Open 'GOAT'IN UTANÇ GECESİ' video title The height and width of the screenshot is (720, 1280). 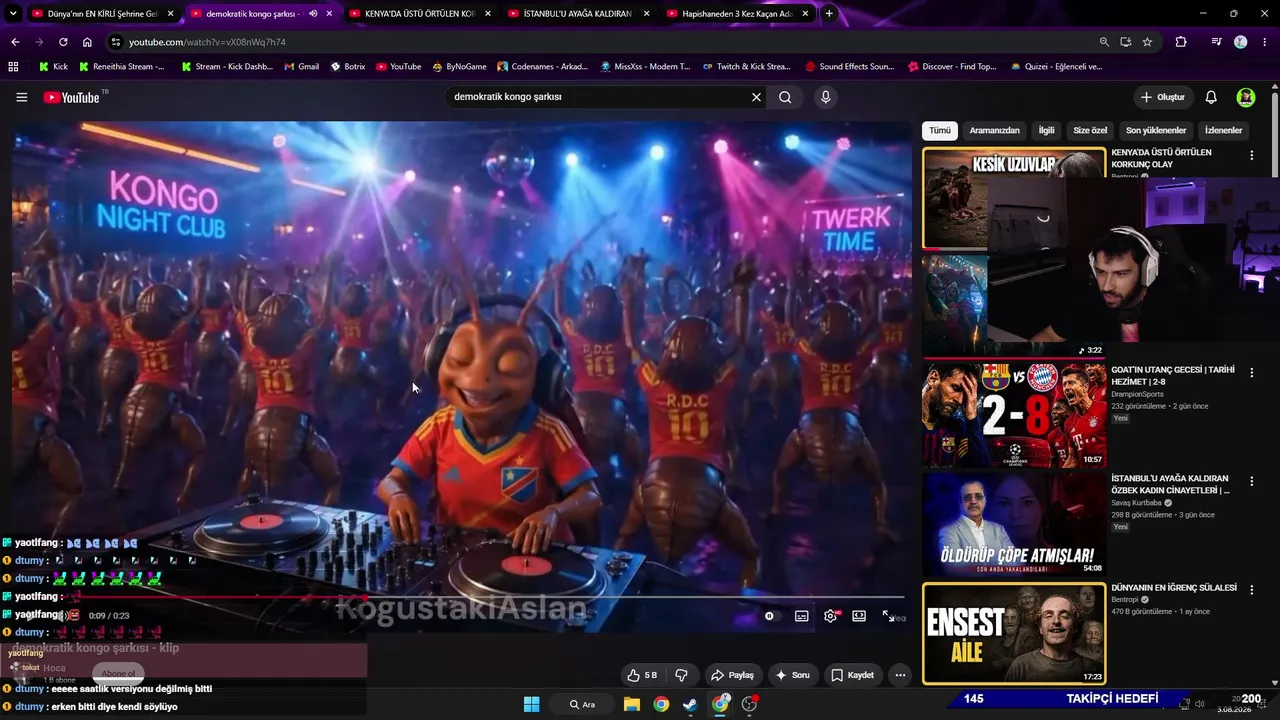1172,375
